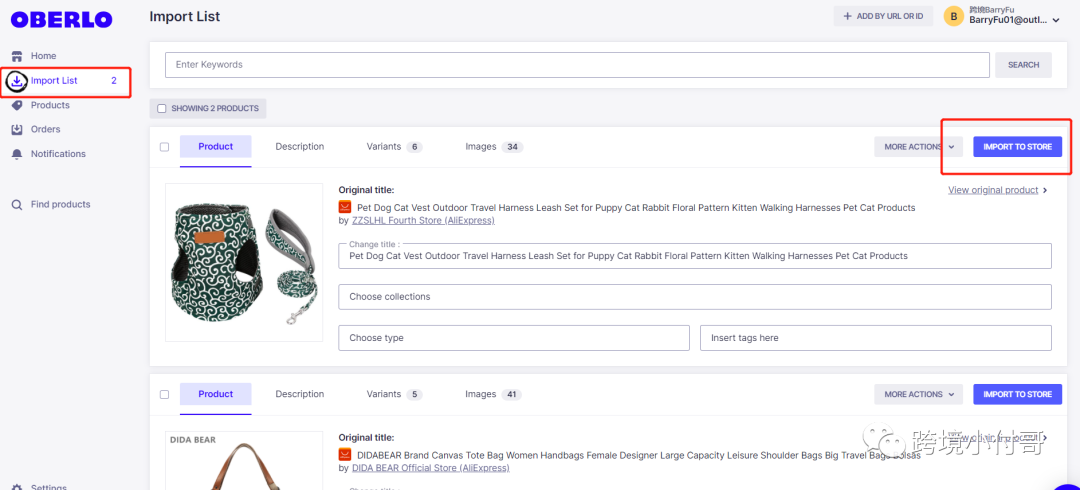This screenshot has width=1080, height=490.
Task: Click the AliExpress icon beside the Pet Dog Cat title
Action: tap(345, 207)
